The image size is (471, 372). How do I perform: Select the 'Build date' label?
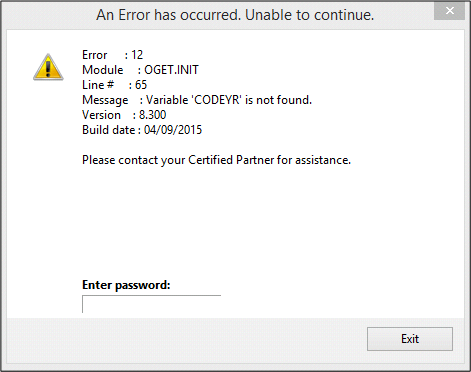pos(109,130)
